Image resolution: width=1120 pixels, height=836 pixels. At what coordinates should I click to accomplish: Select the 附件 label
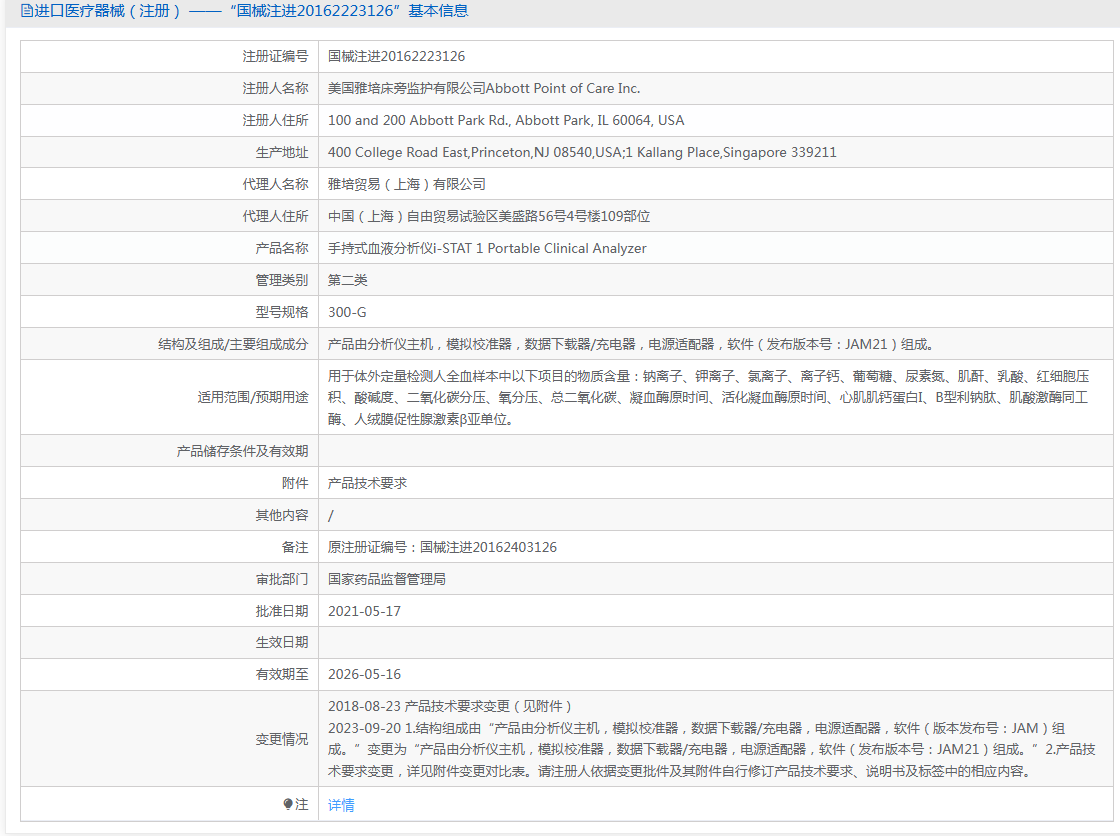click(295, 484)
